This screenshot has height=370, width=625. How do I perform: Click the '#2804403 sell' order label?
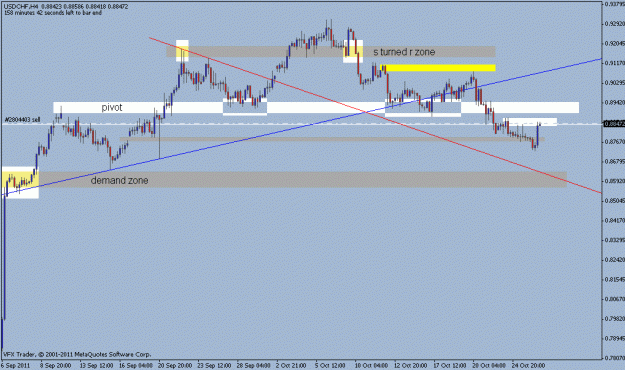coord(22,119)
